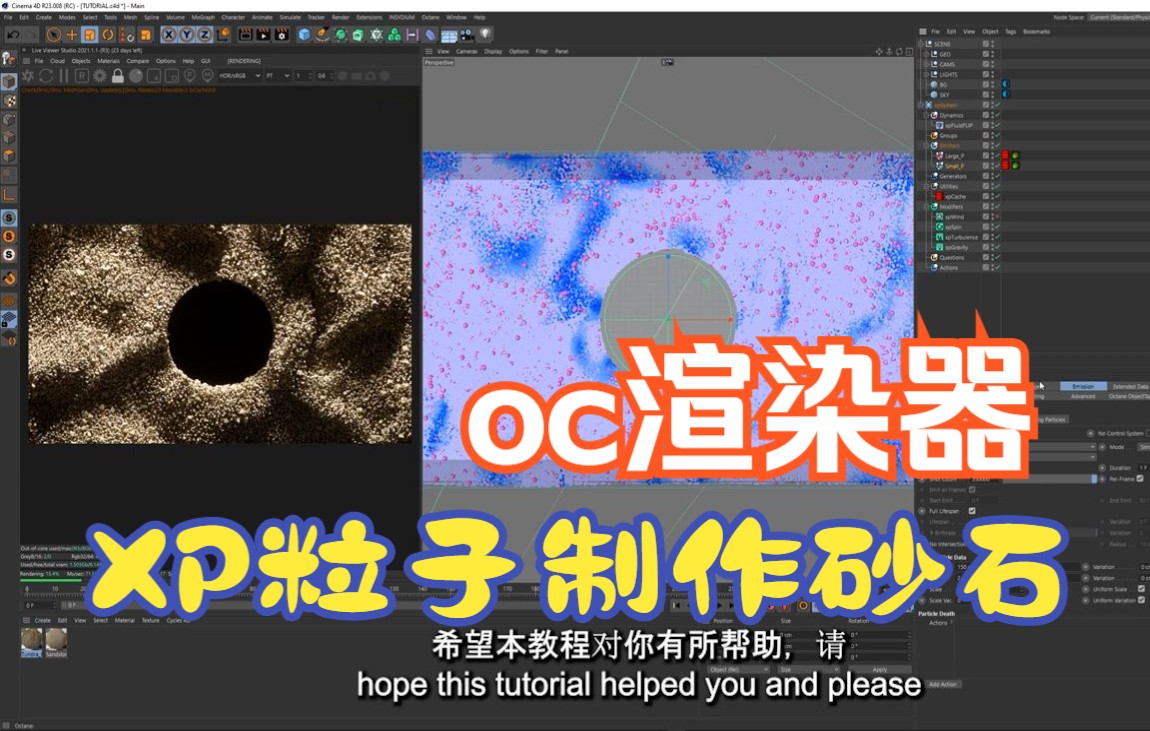Click the xpFluidFLIP icon under Dynamics
The width and height of the screenshot is (1150, 731).
pyautogui.click(x=939, y=125)
